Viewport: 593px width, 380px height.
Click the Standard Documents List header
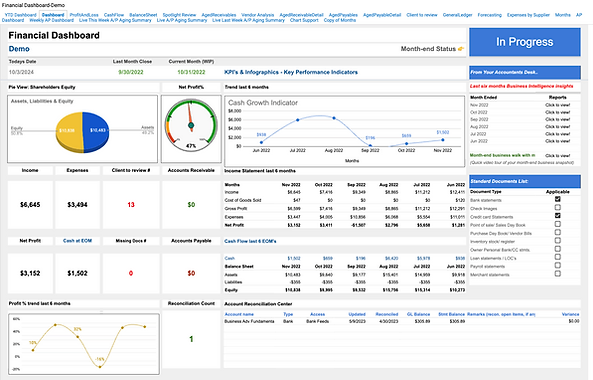coord(525,181)
